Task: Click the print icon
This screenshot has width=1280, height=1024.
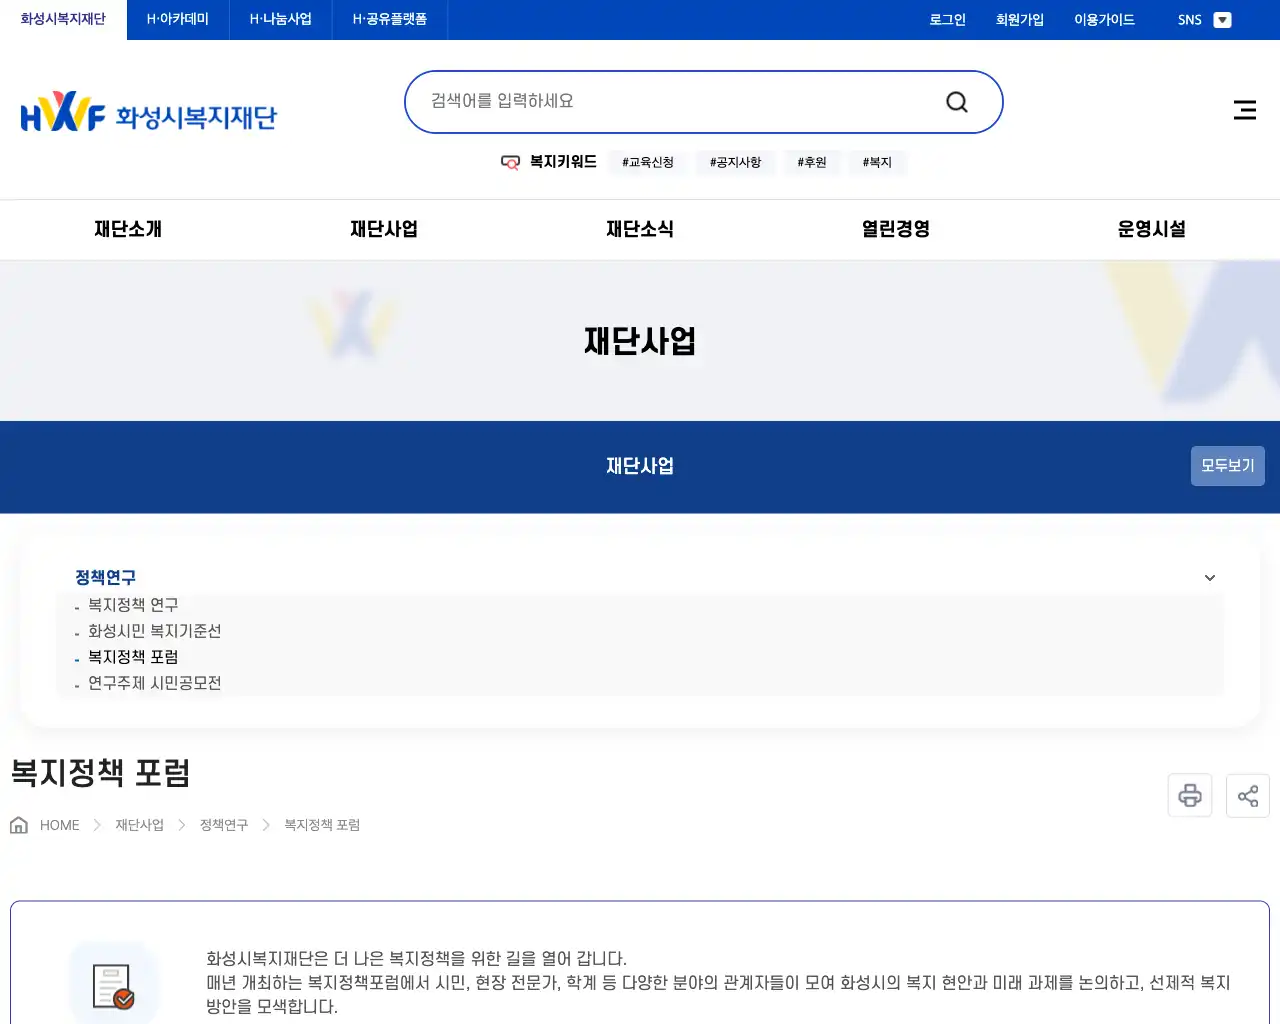Action: [1189, 795]
